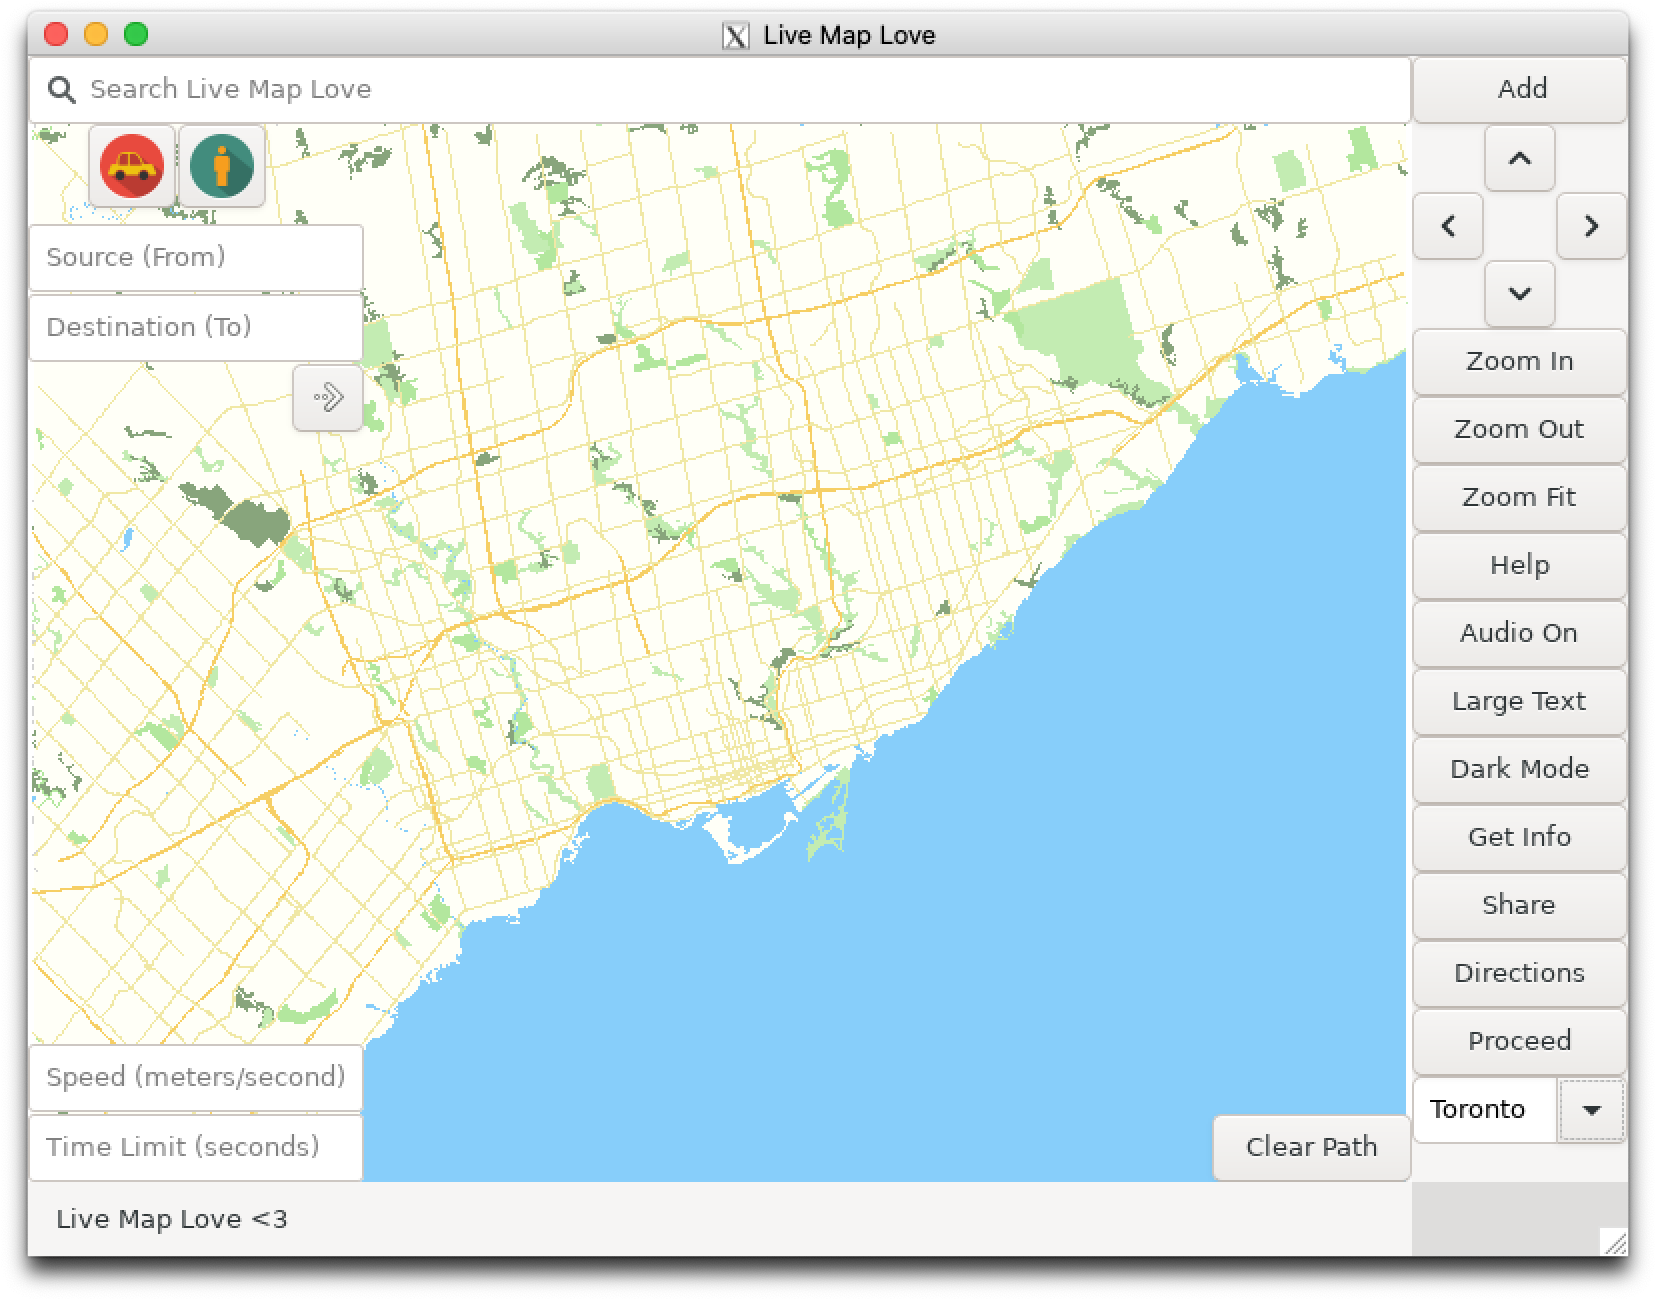The height and width of the screenshot is (1300, 1656).
Task: Open the Toronto city dropdown
Action: 1484,1109
